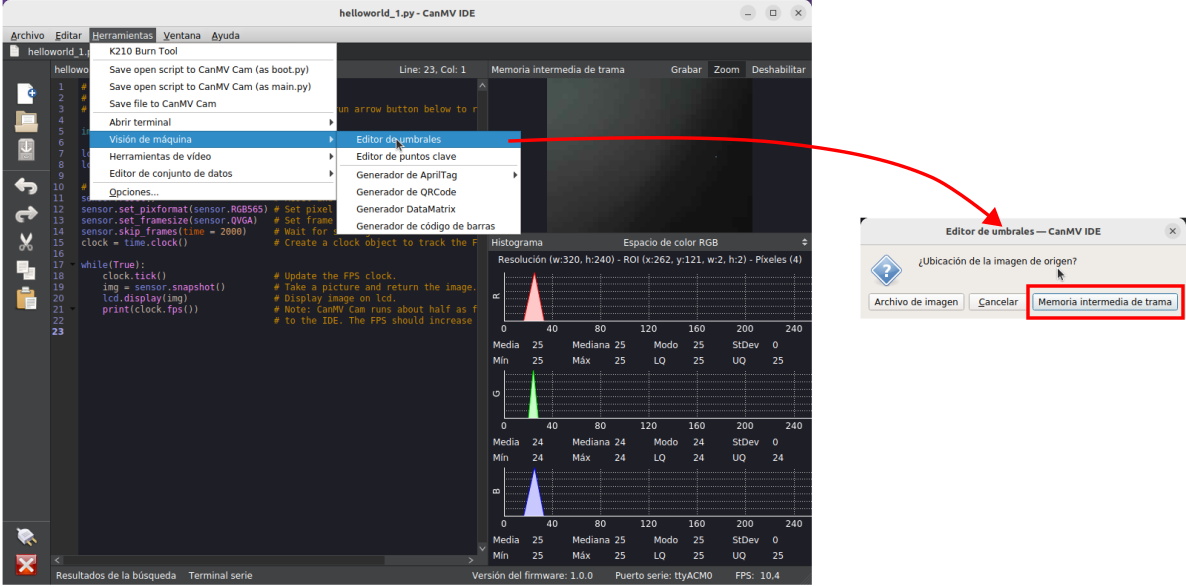Open the Ayuda menu
This screenshot has height=587, width=1186.
pos(226,36)
